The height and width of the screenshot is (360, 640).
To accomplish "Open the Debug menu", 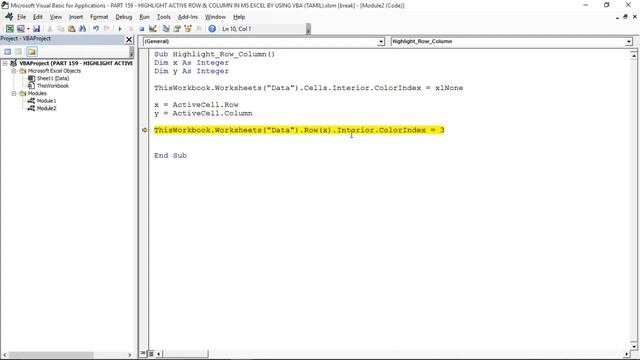I will coord(124,17).
